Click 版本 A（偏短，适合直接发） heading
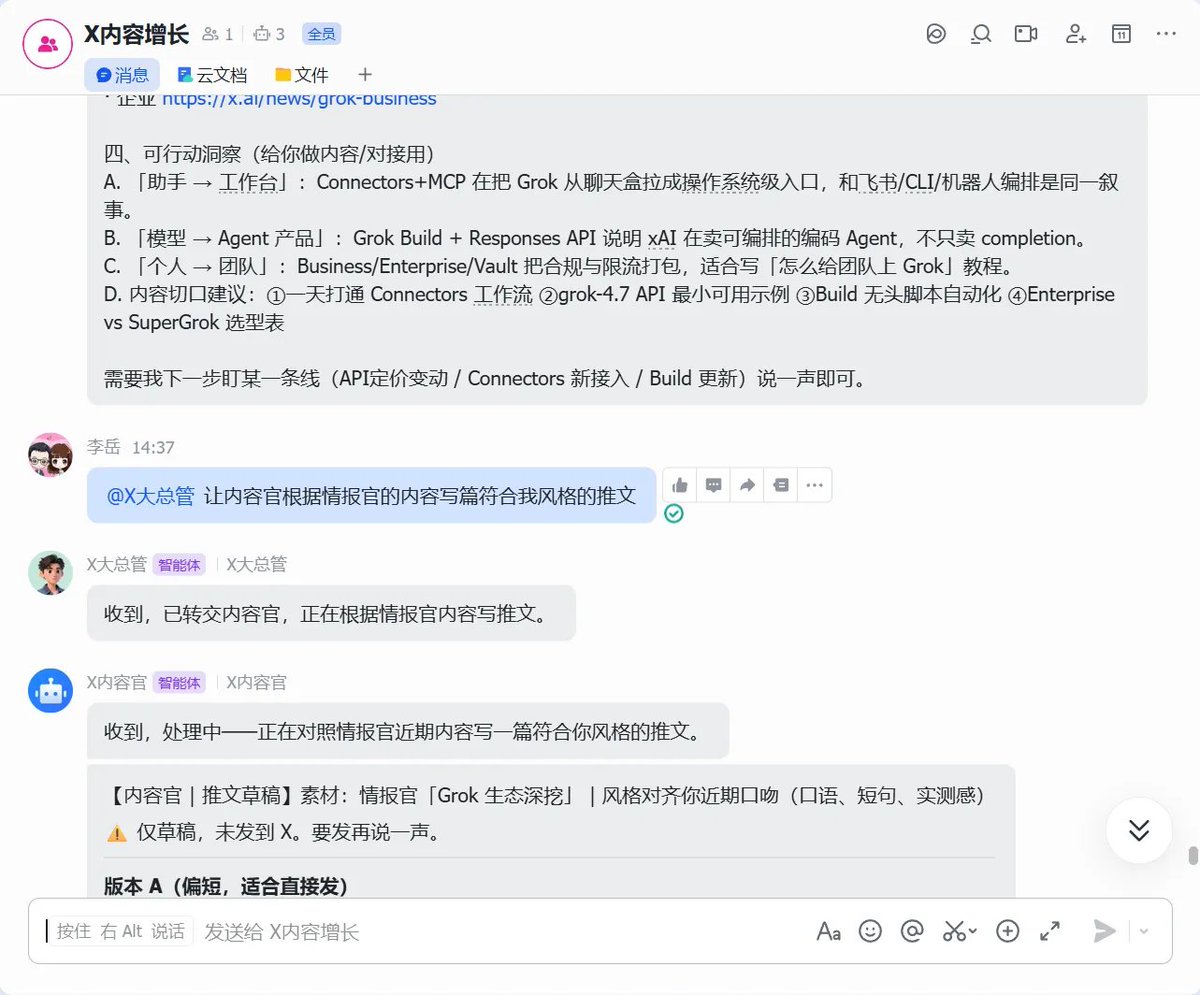The height and width of the screenshot is (995, 1200). tap(225, 886)
